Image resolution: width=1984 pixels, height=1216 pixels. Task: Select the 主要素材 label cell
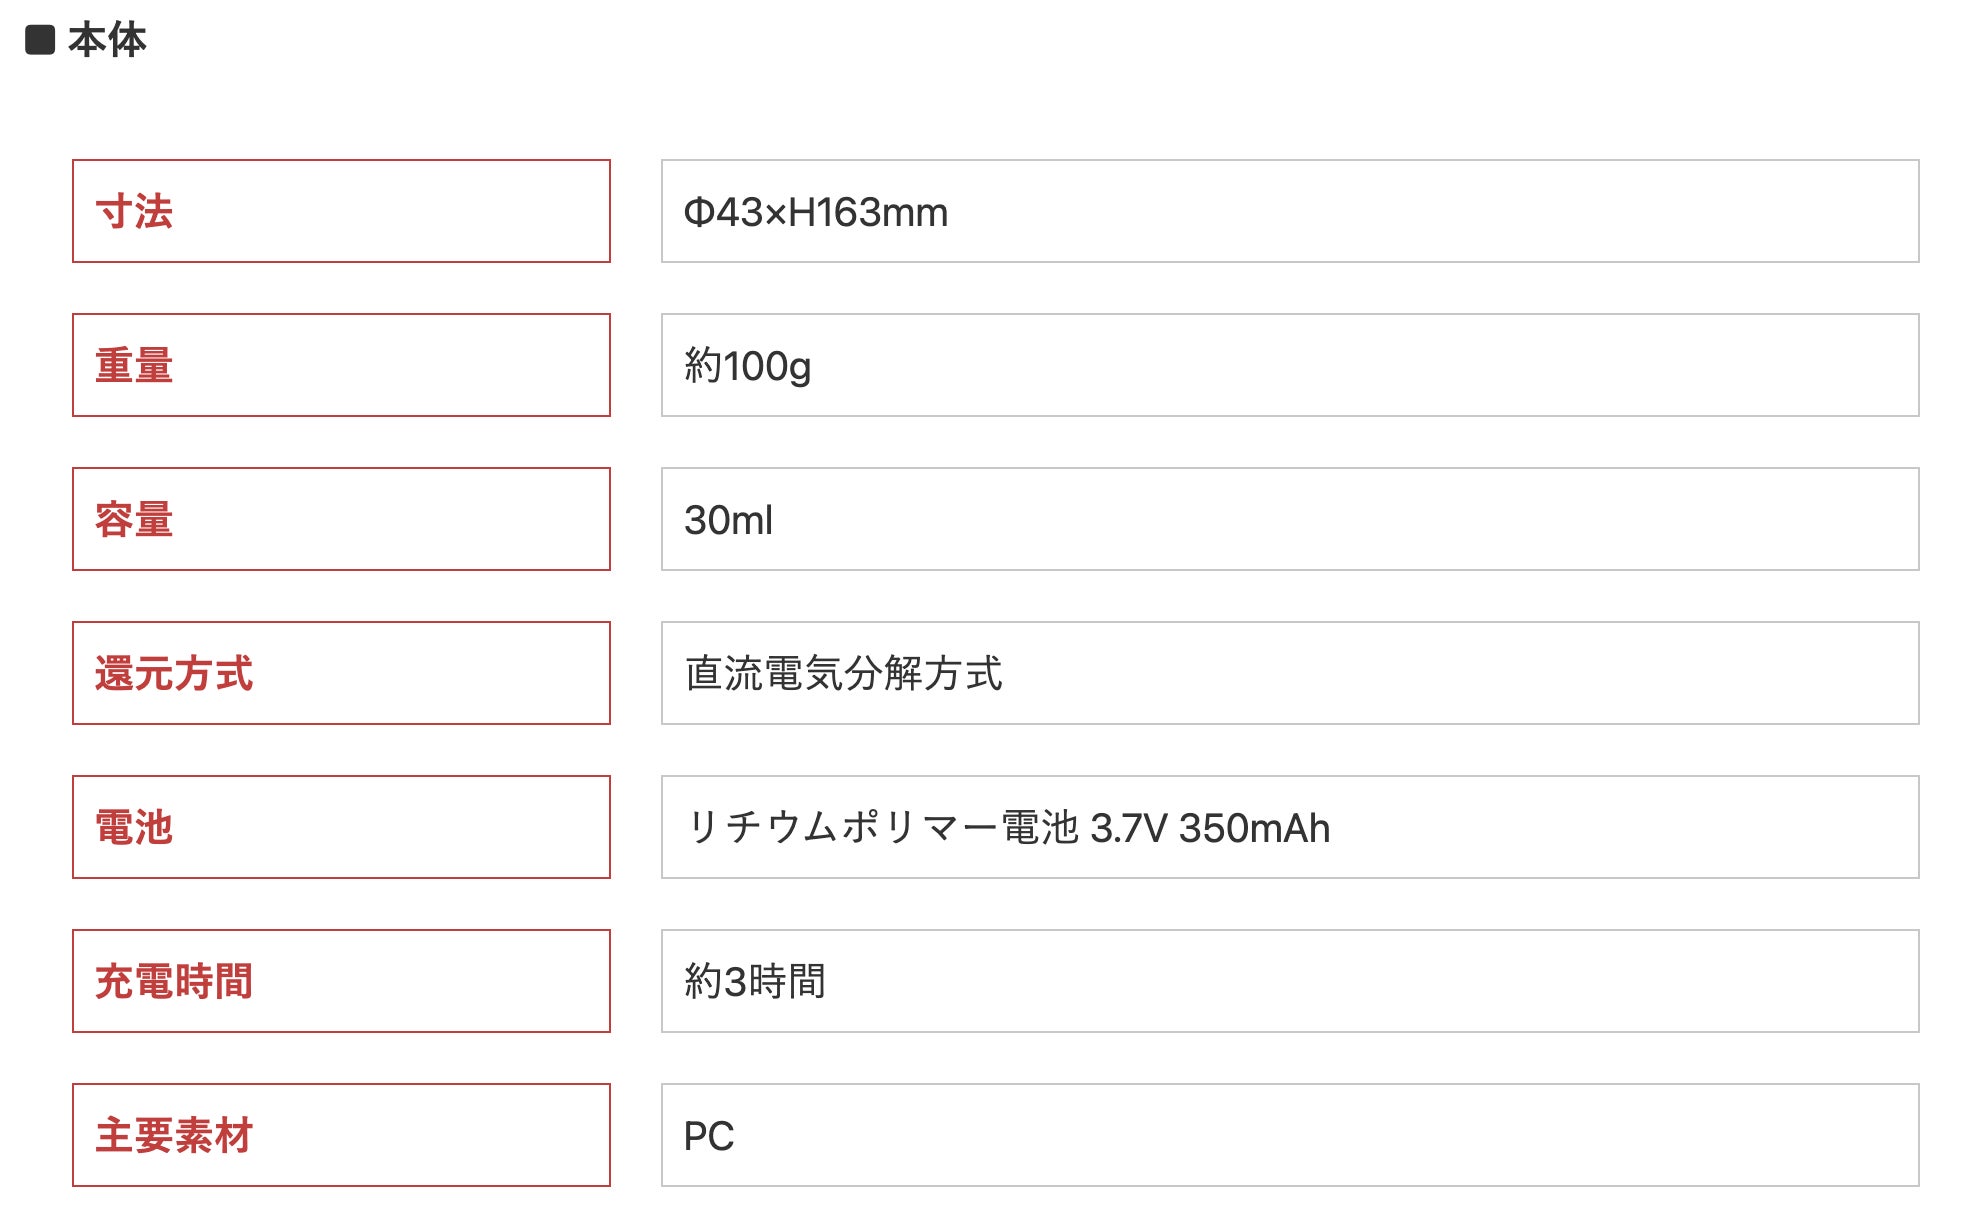click(x=340, y=1135)
